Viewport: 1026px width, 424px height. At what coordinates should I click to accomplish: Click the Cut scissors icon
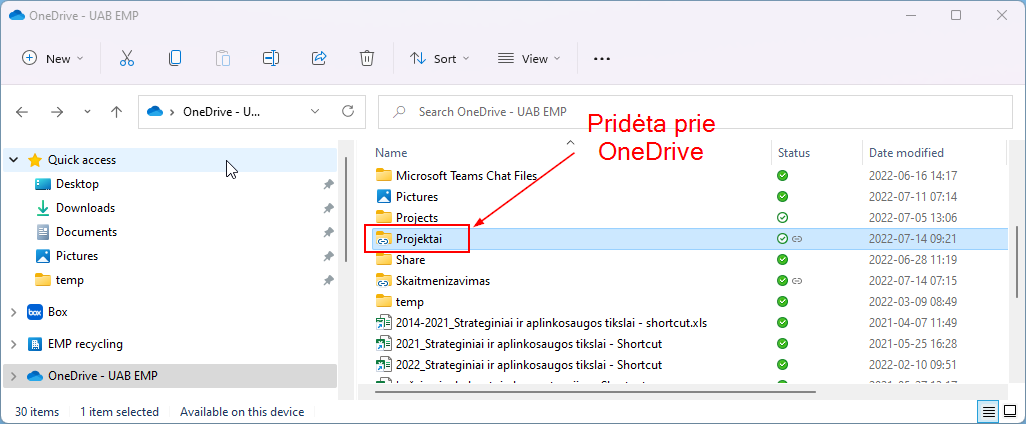[x=127, y=59]
